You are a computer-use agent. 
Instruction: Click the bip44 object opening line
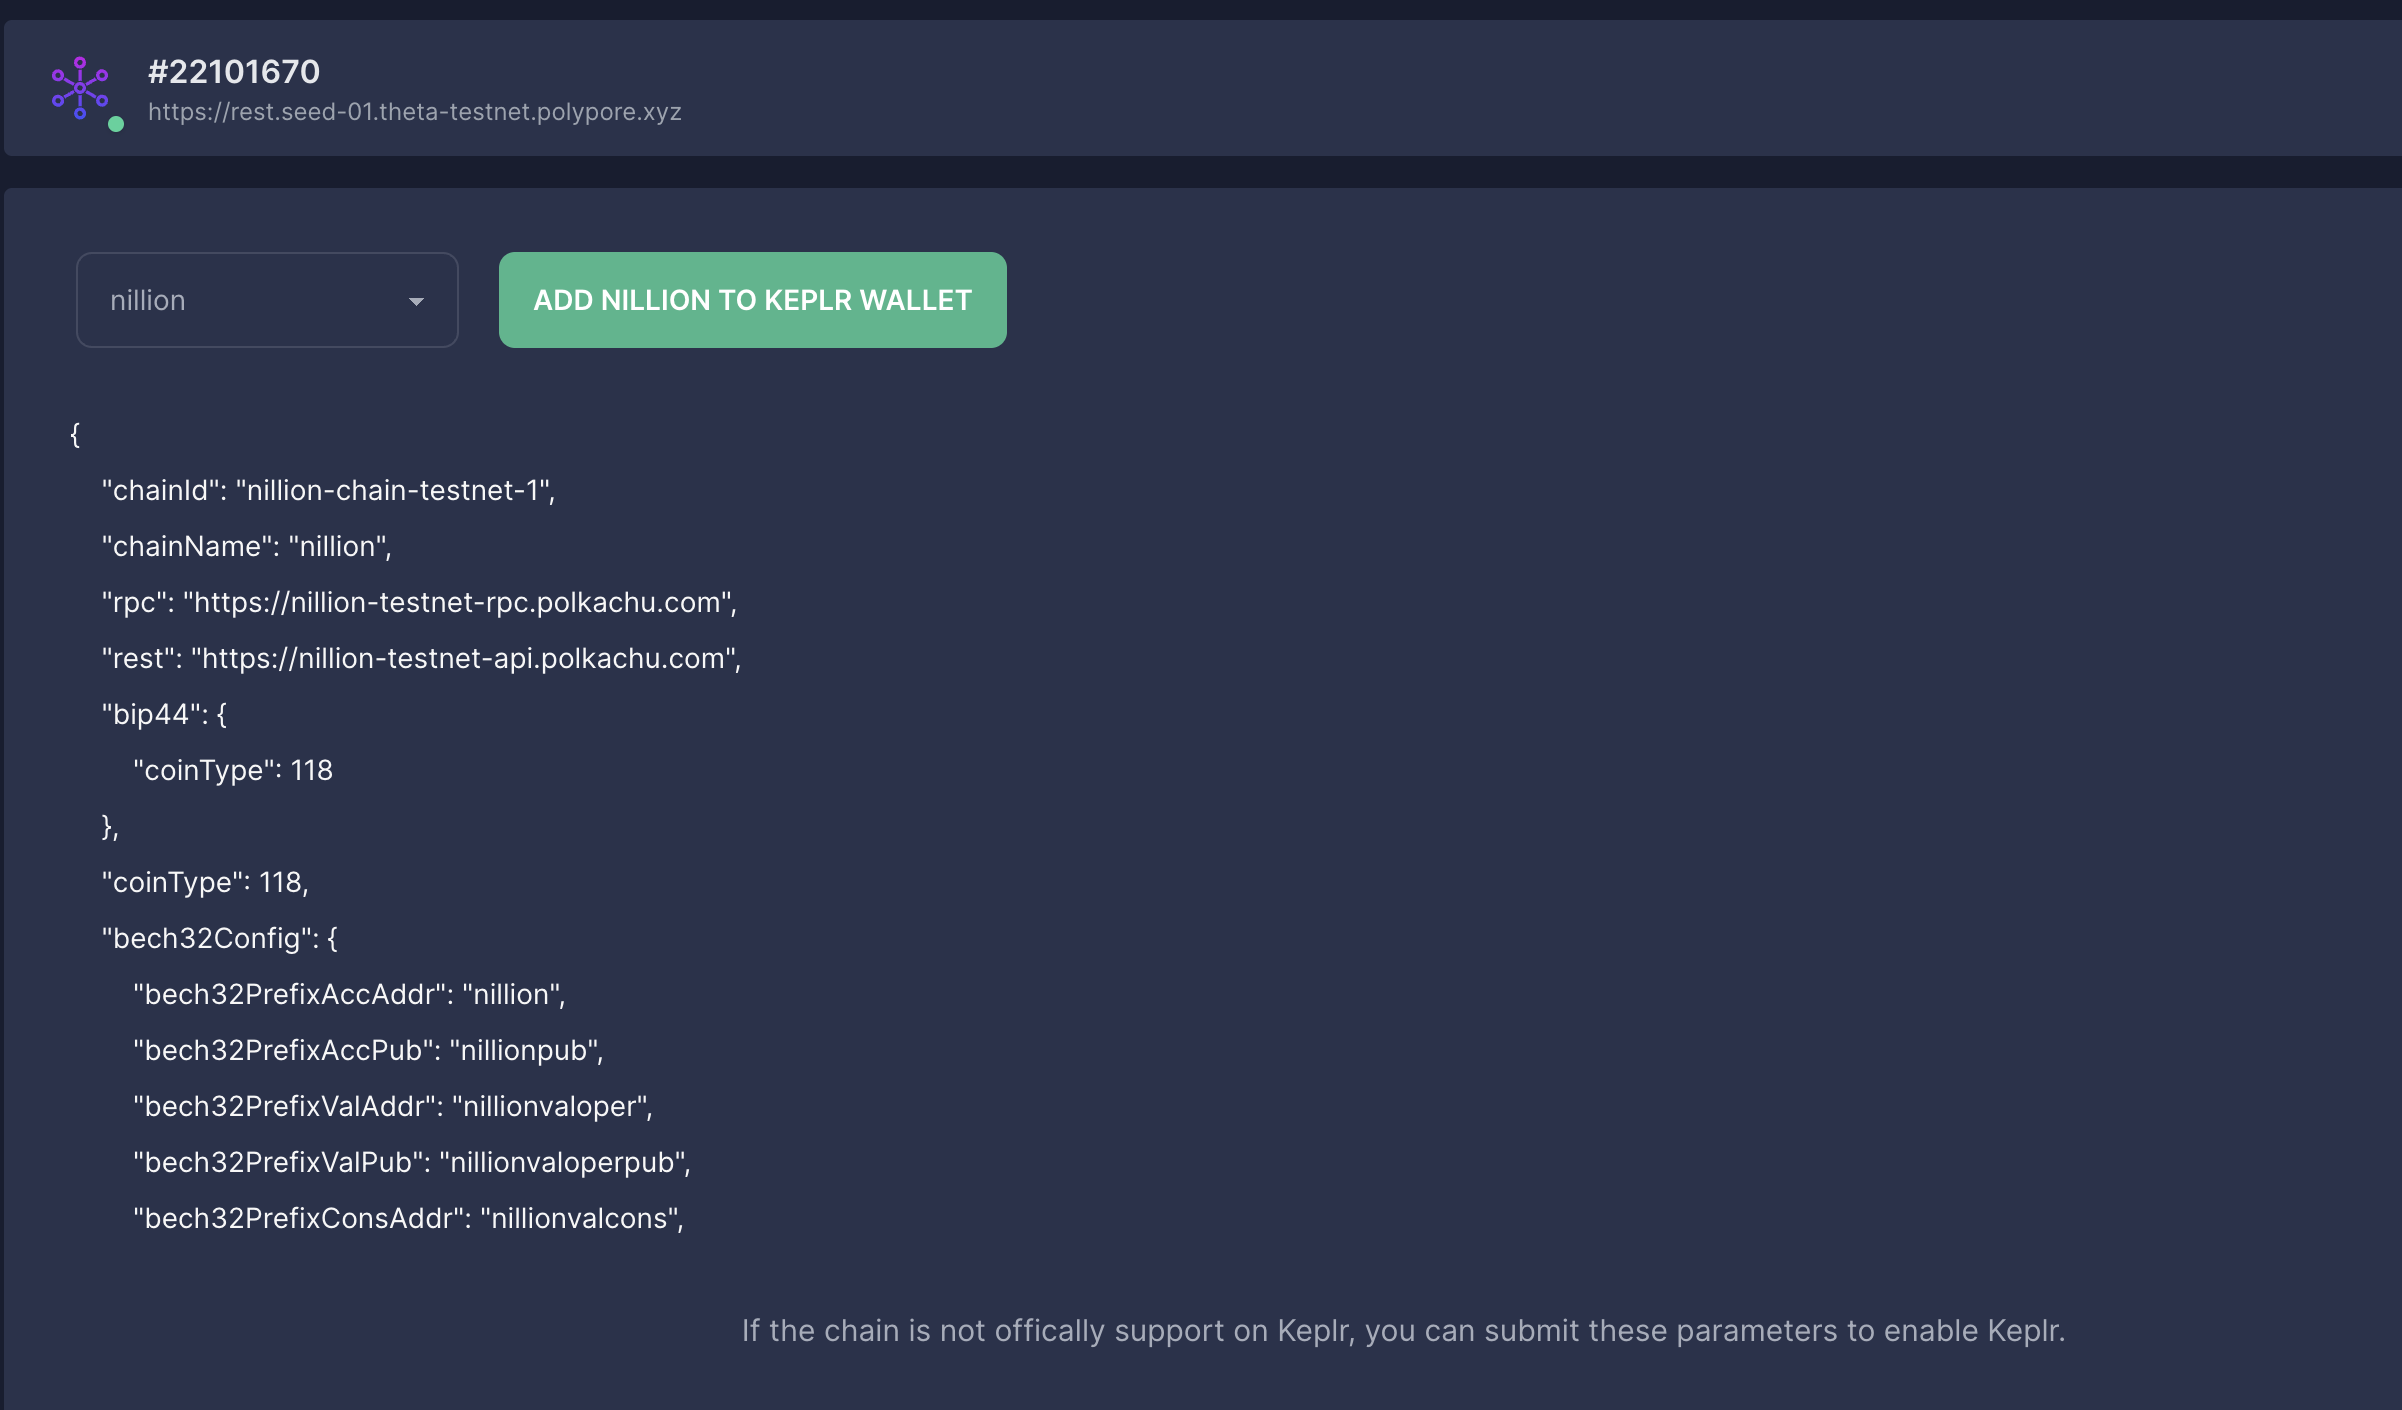(x=164, y=714)
